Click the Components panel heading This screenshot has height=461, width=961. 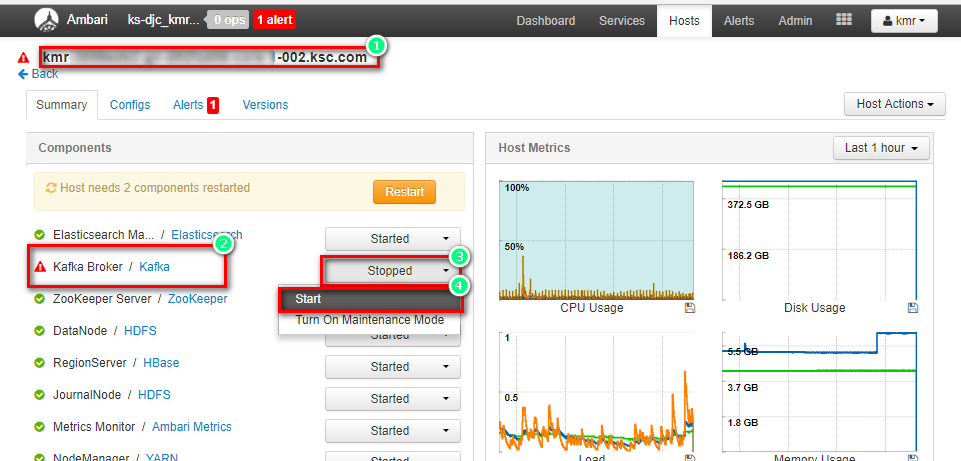[75, 148]
